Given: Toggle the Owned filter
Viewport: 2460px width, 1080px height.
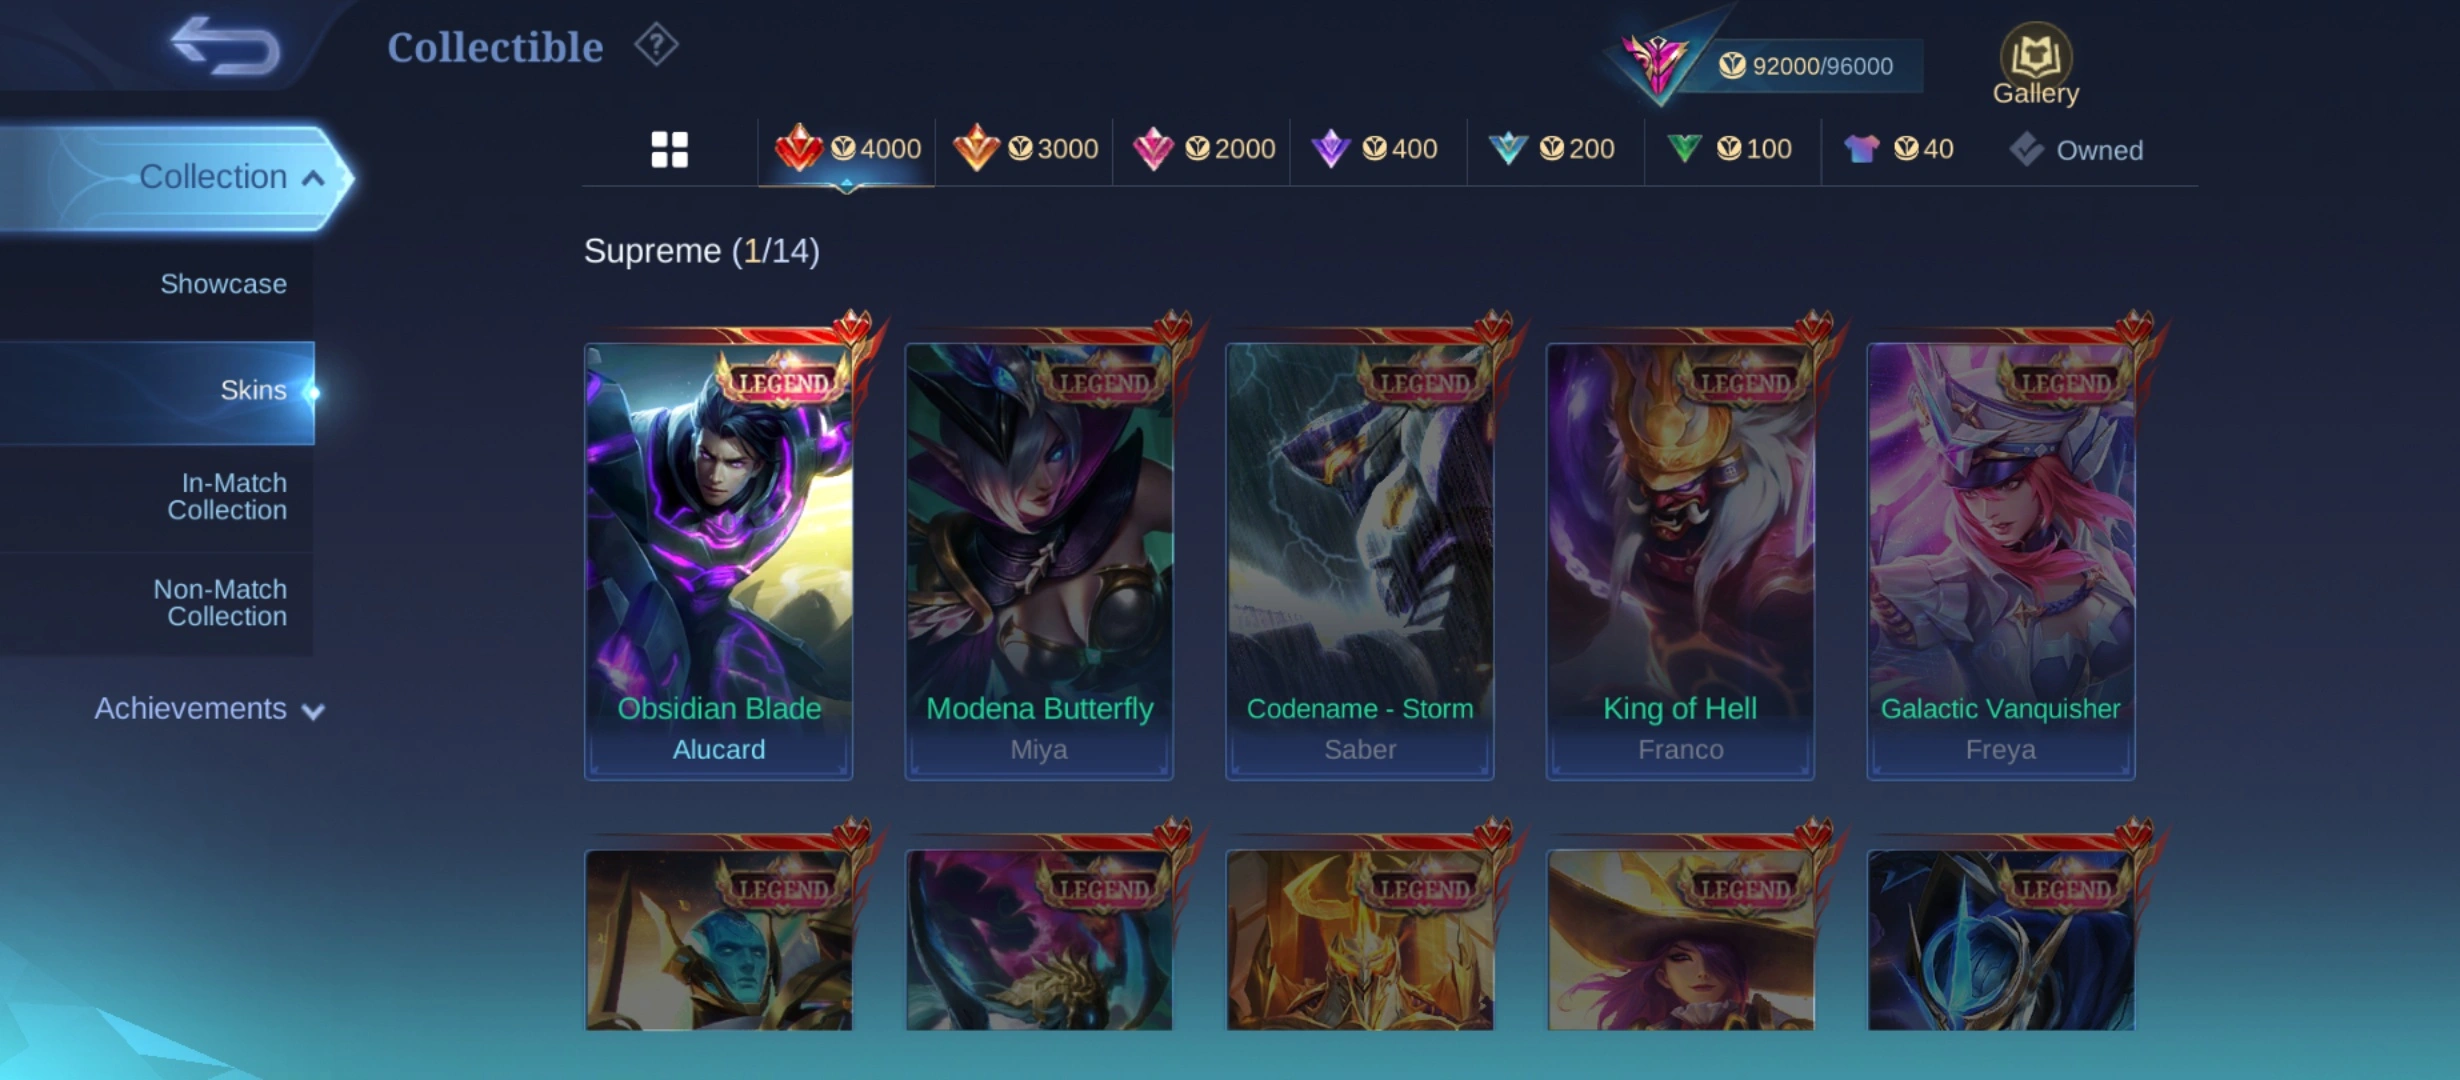Looking at the screenshot, I should (x=2077, y=150).
